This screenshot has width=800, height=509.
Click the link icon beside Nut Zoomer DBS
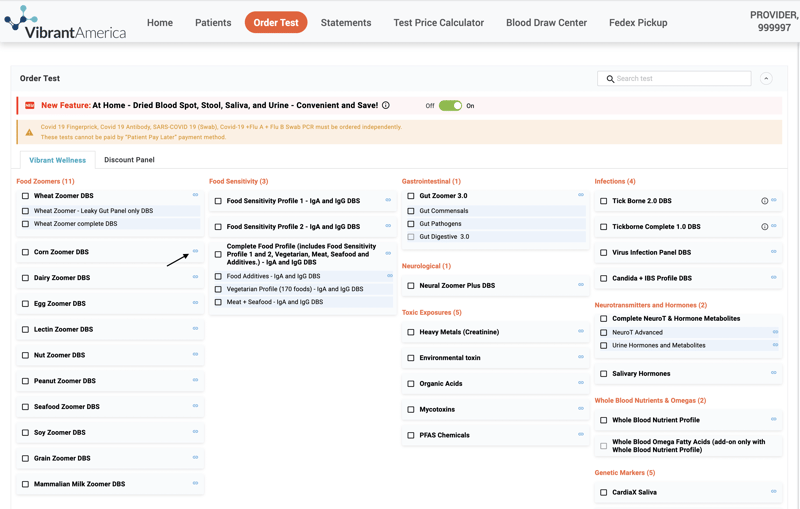tap(195, 354)
